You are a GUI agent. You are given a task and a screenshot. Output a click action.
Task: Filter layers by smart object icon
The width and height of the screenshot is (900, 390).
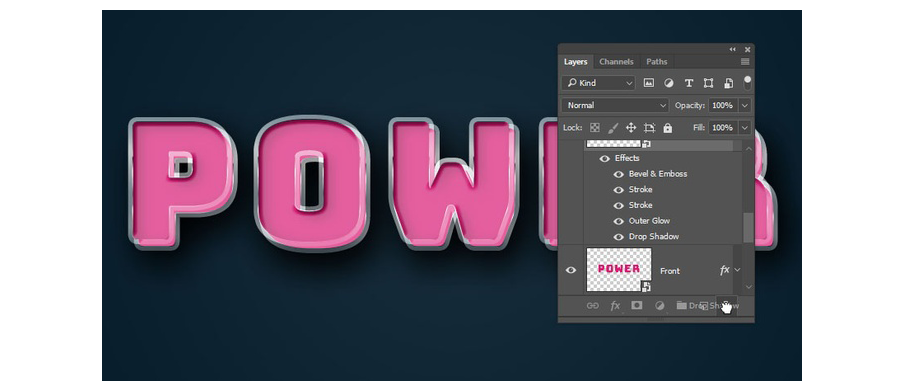point(728,83)
